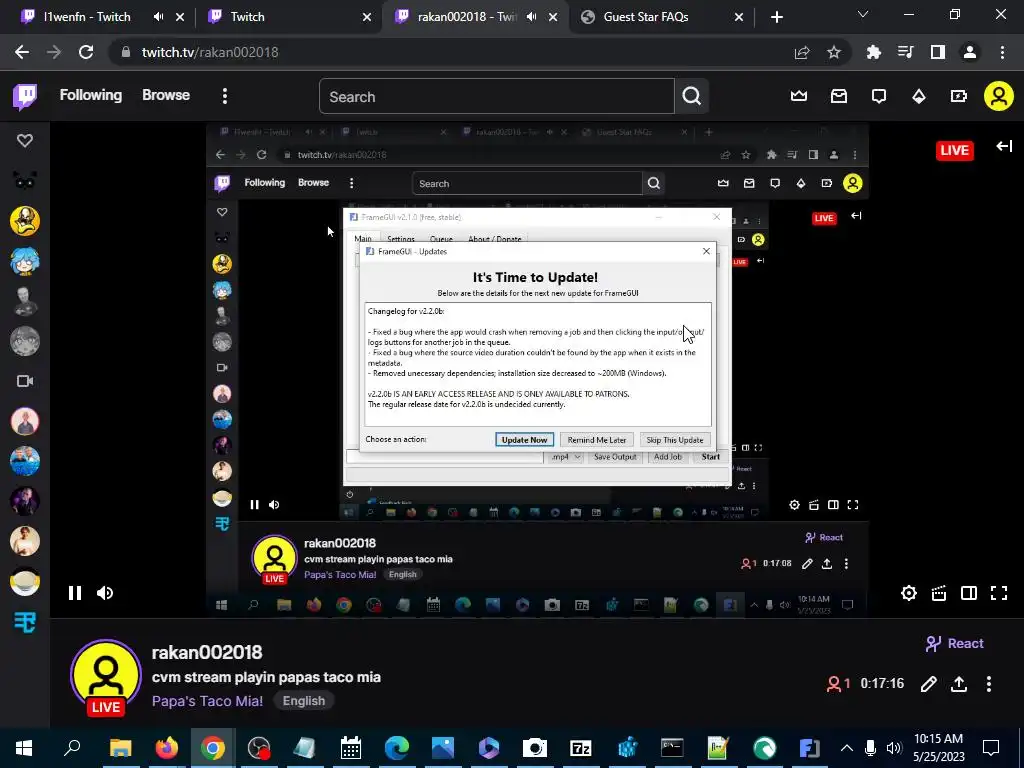1024x768 pixels.
Task: Open the Chrome three-dot menu
Action: [x=1002, y=52]
